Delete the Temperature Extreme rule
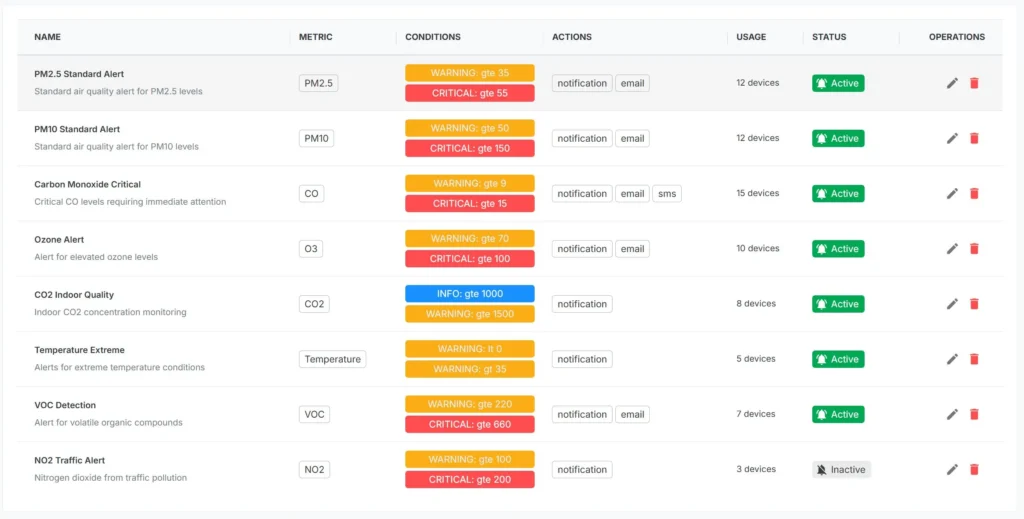Viewport: 1024px width, 519px height. 974,359
